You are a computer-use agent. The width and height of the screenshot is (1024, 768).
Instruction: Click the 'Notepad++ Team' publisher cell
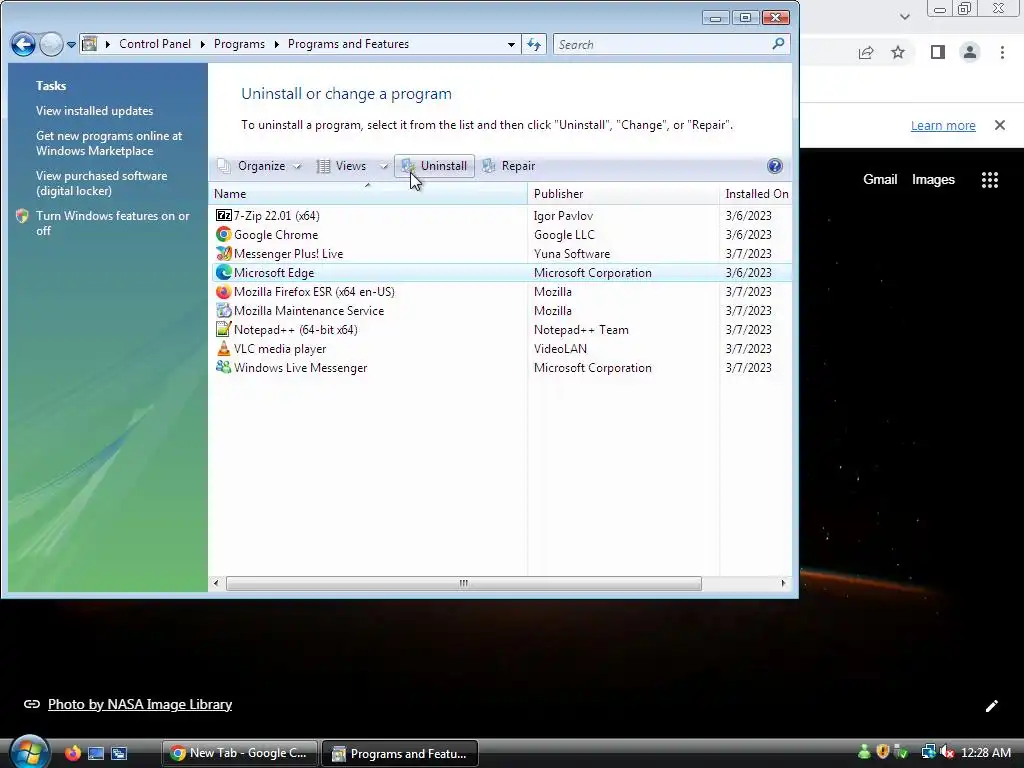[581, 330]
